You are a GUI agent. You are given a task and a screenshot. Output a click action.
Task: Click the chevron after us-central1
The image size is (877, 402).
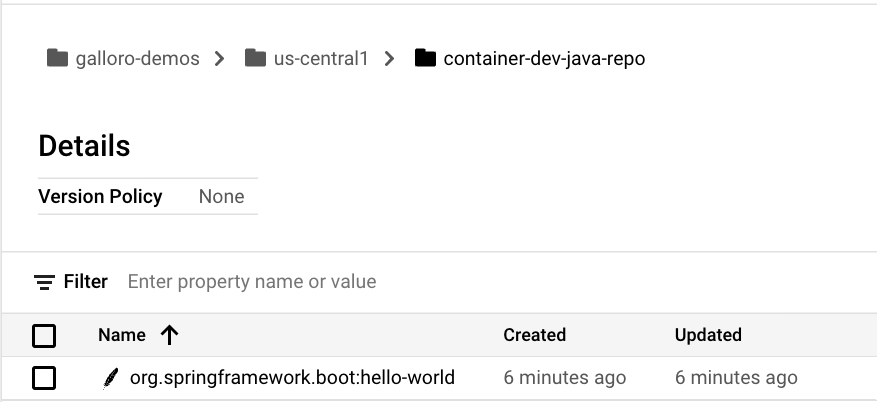coord(389,59)
